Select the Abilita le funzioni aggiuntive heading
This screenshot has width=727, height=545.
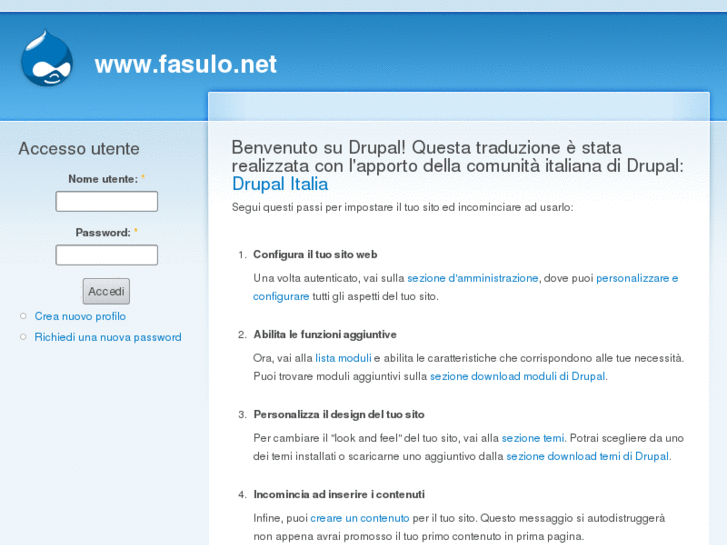coord(325,334)
